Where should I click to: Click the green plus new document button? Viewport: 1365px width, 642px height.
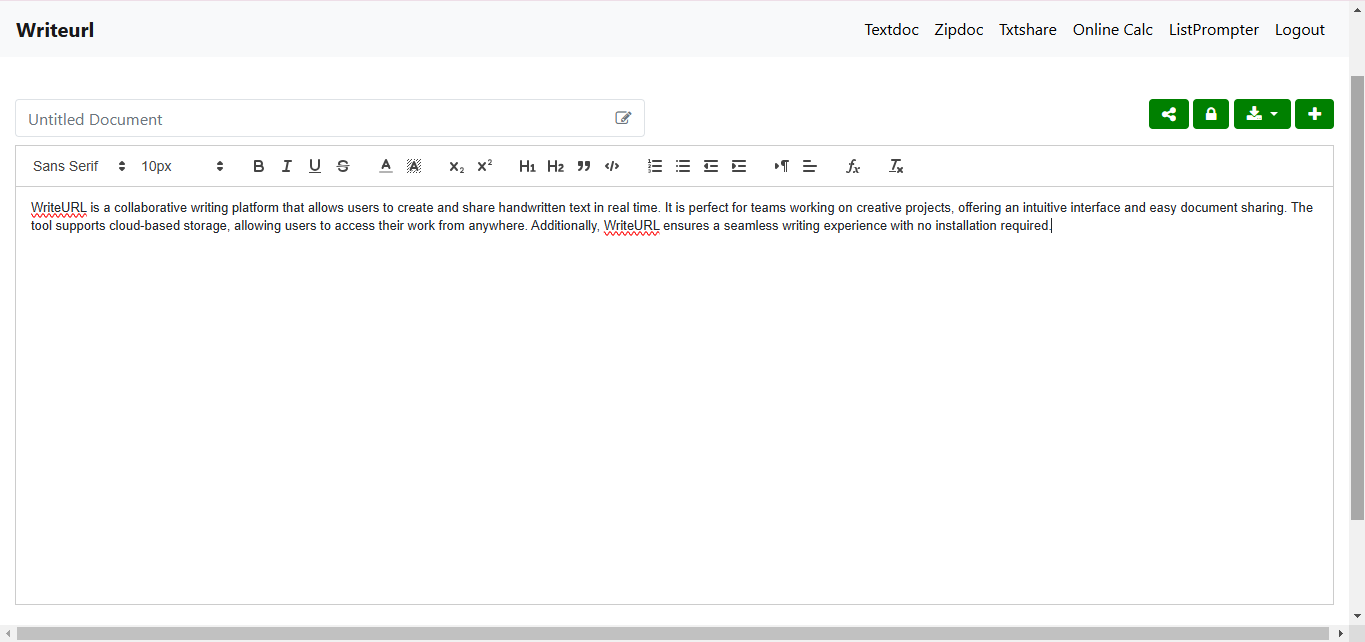(1314, 114)
